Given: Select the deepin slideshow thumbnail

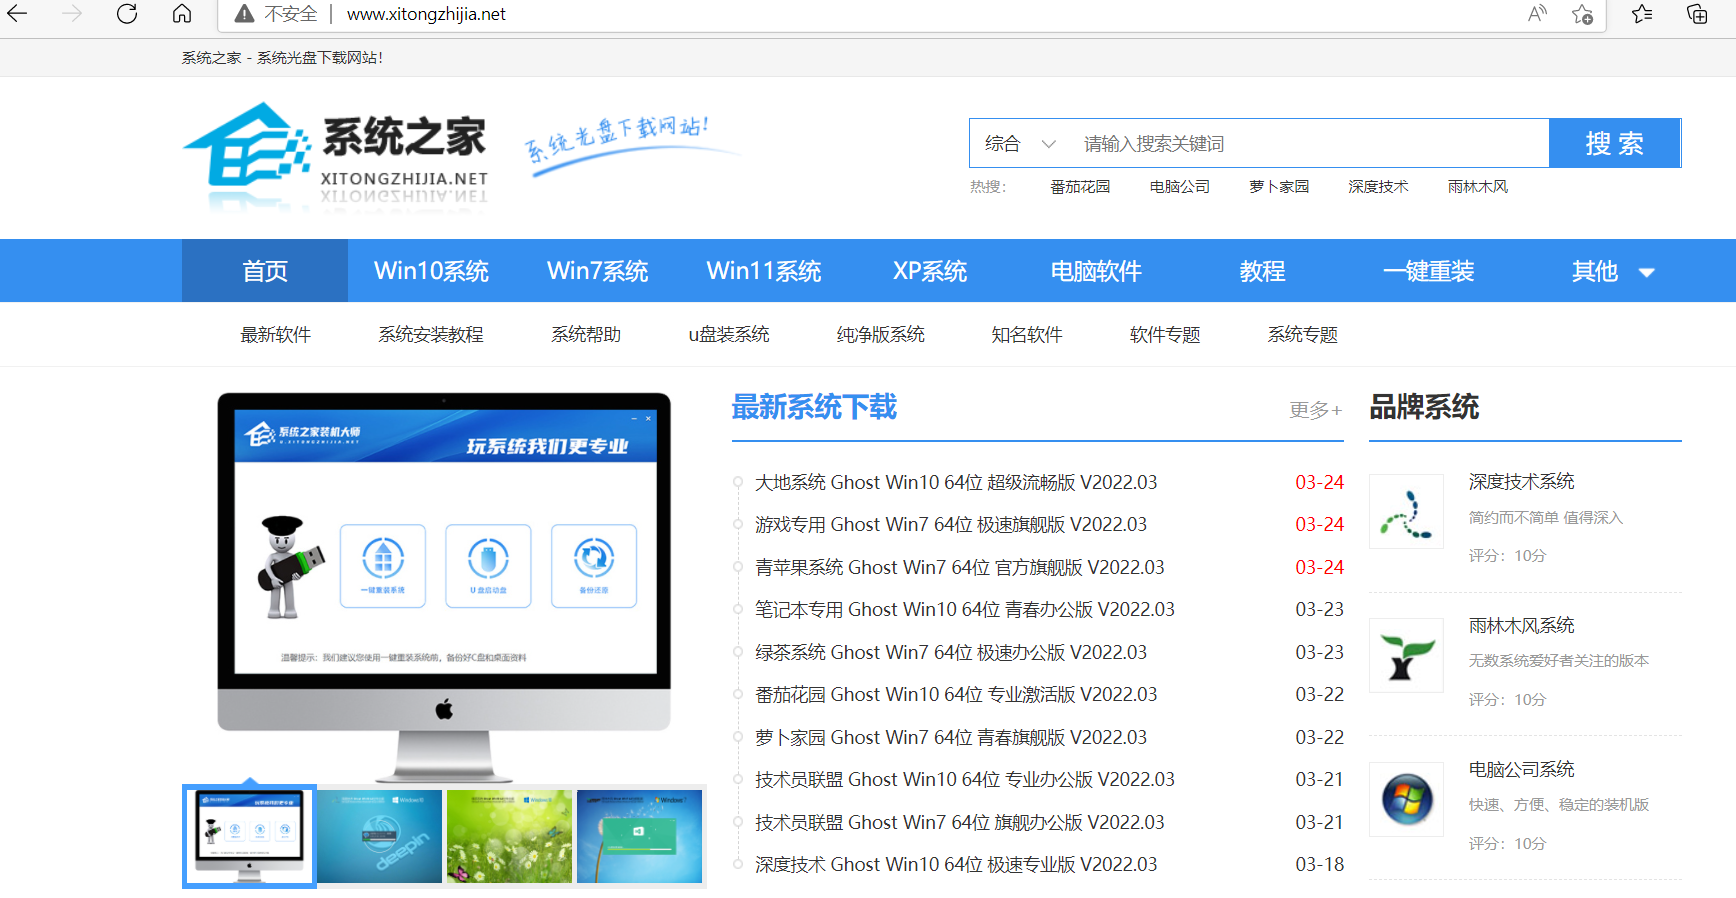Looking at the screenshot, I should coord(379,836).
